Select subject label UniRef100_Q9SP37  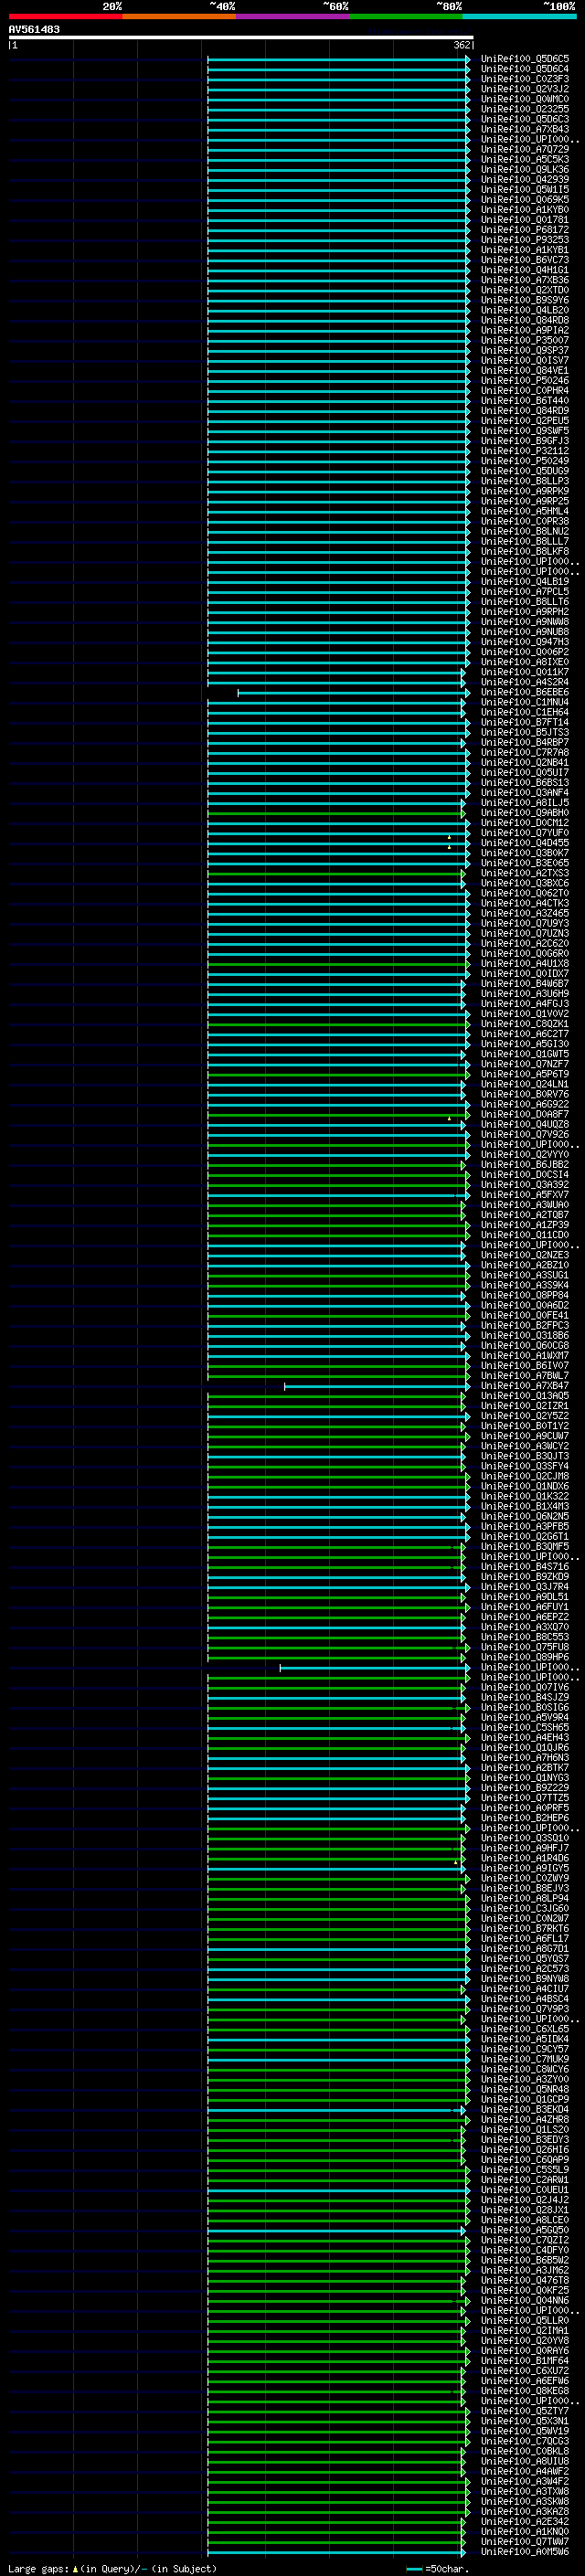[525, 350]
